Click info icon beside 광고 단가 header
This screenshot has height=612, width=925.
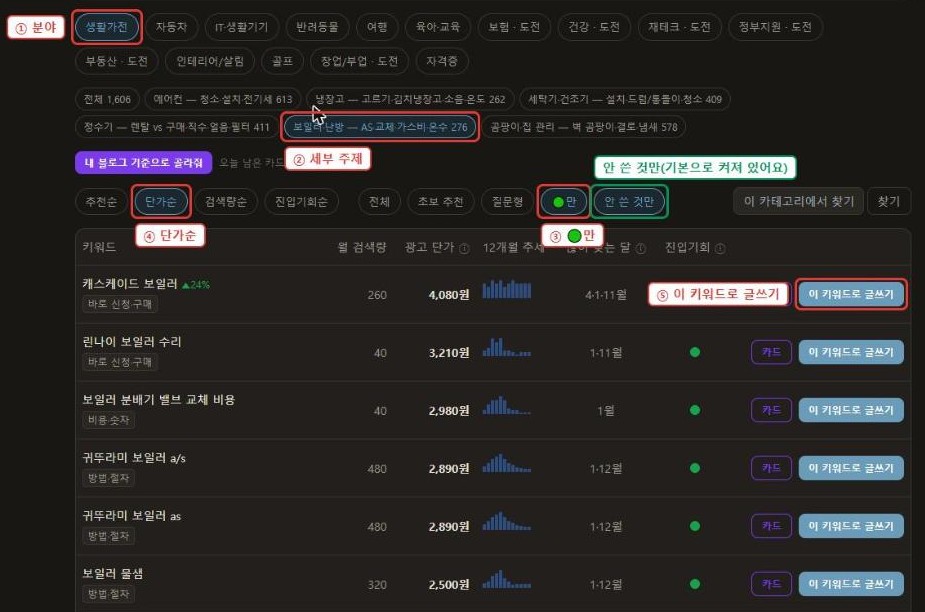pos(464,248)
